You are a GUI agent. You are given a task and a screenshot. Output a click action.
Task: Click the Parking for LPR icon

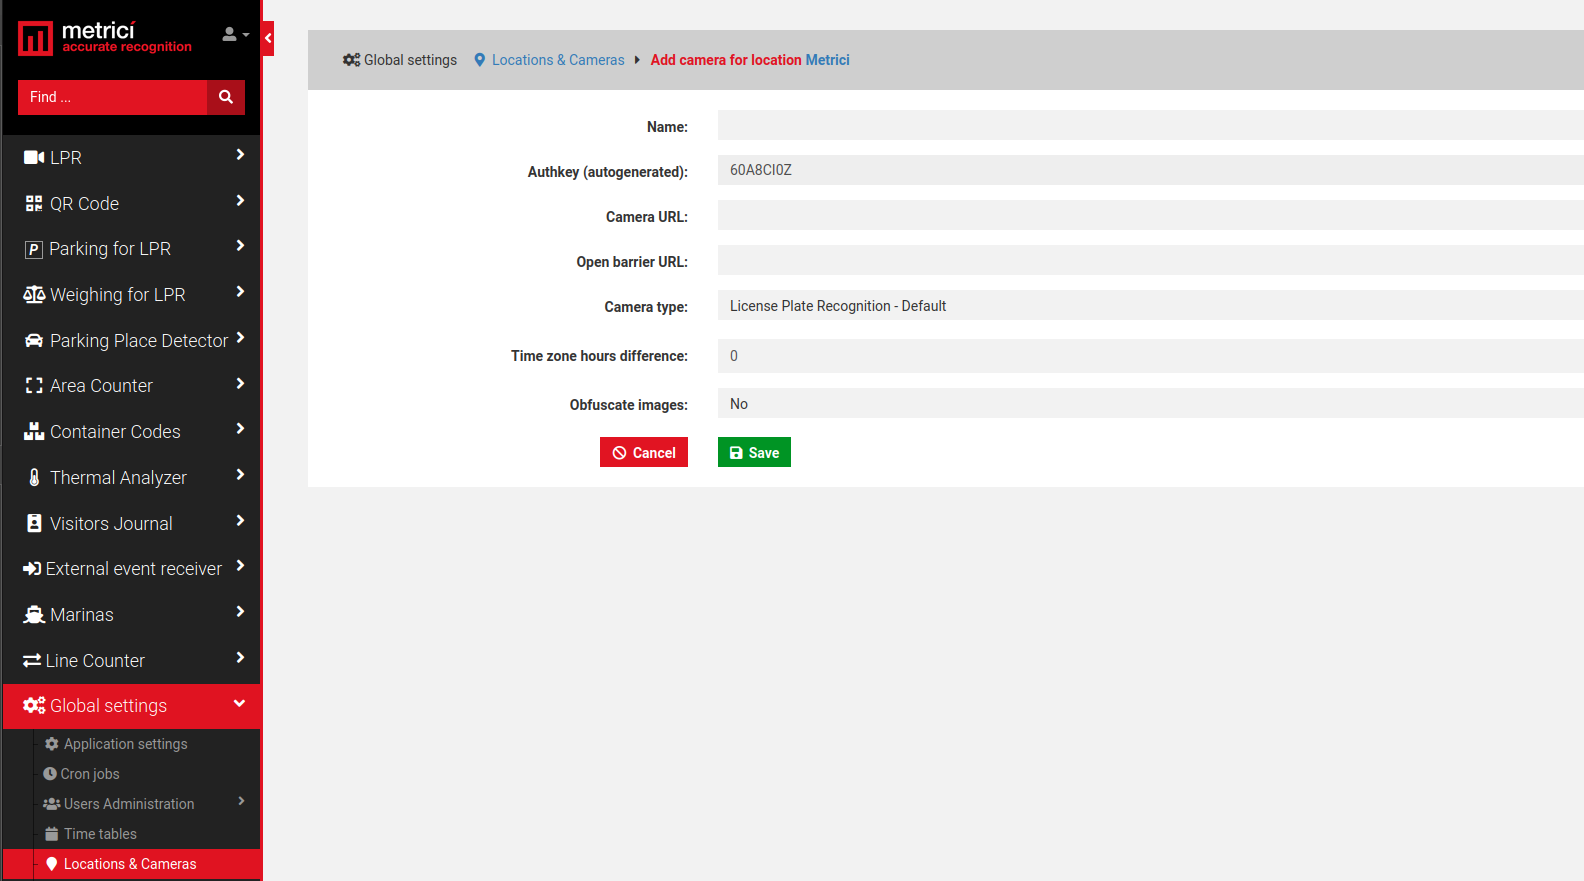click(x=34, y=250)
